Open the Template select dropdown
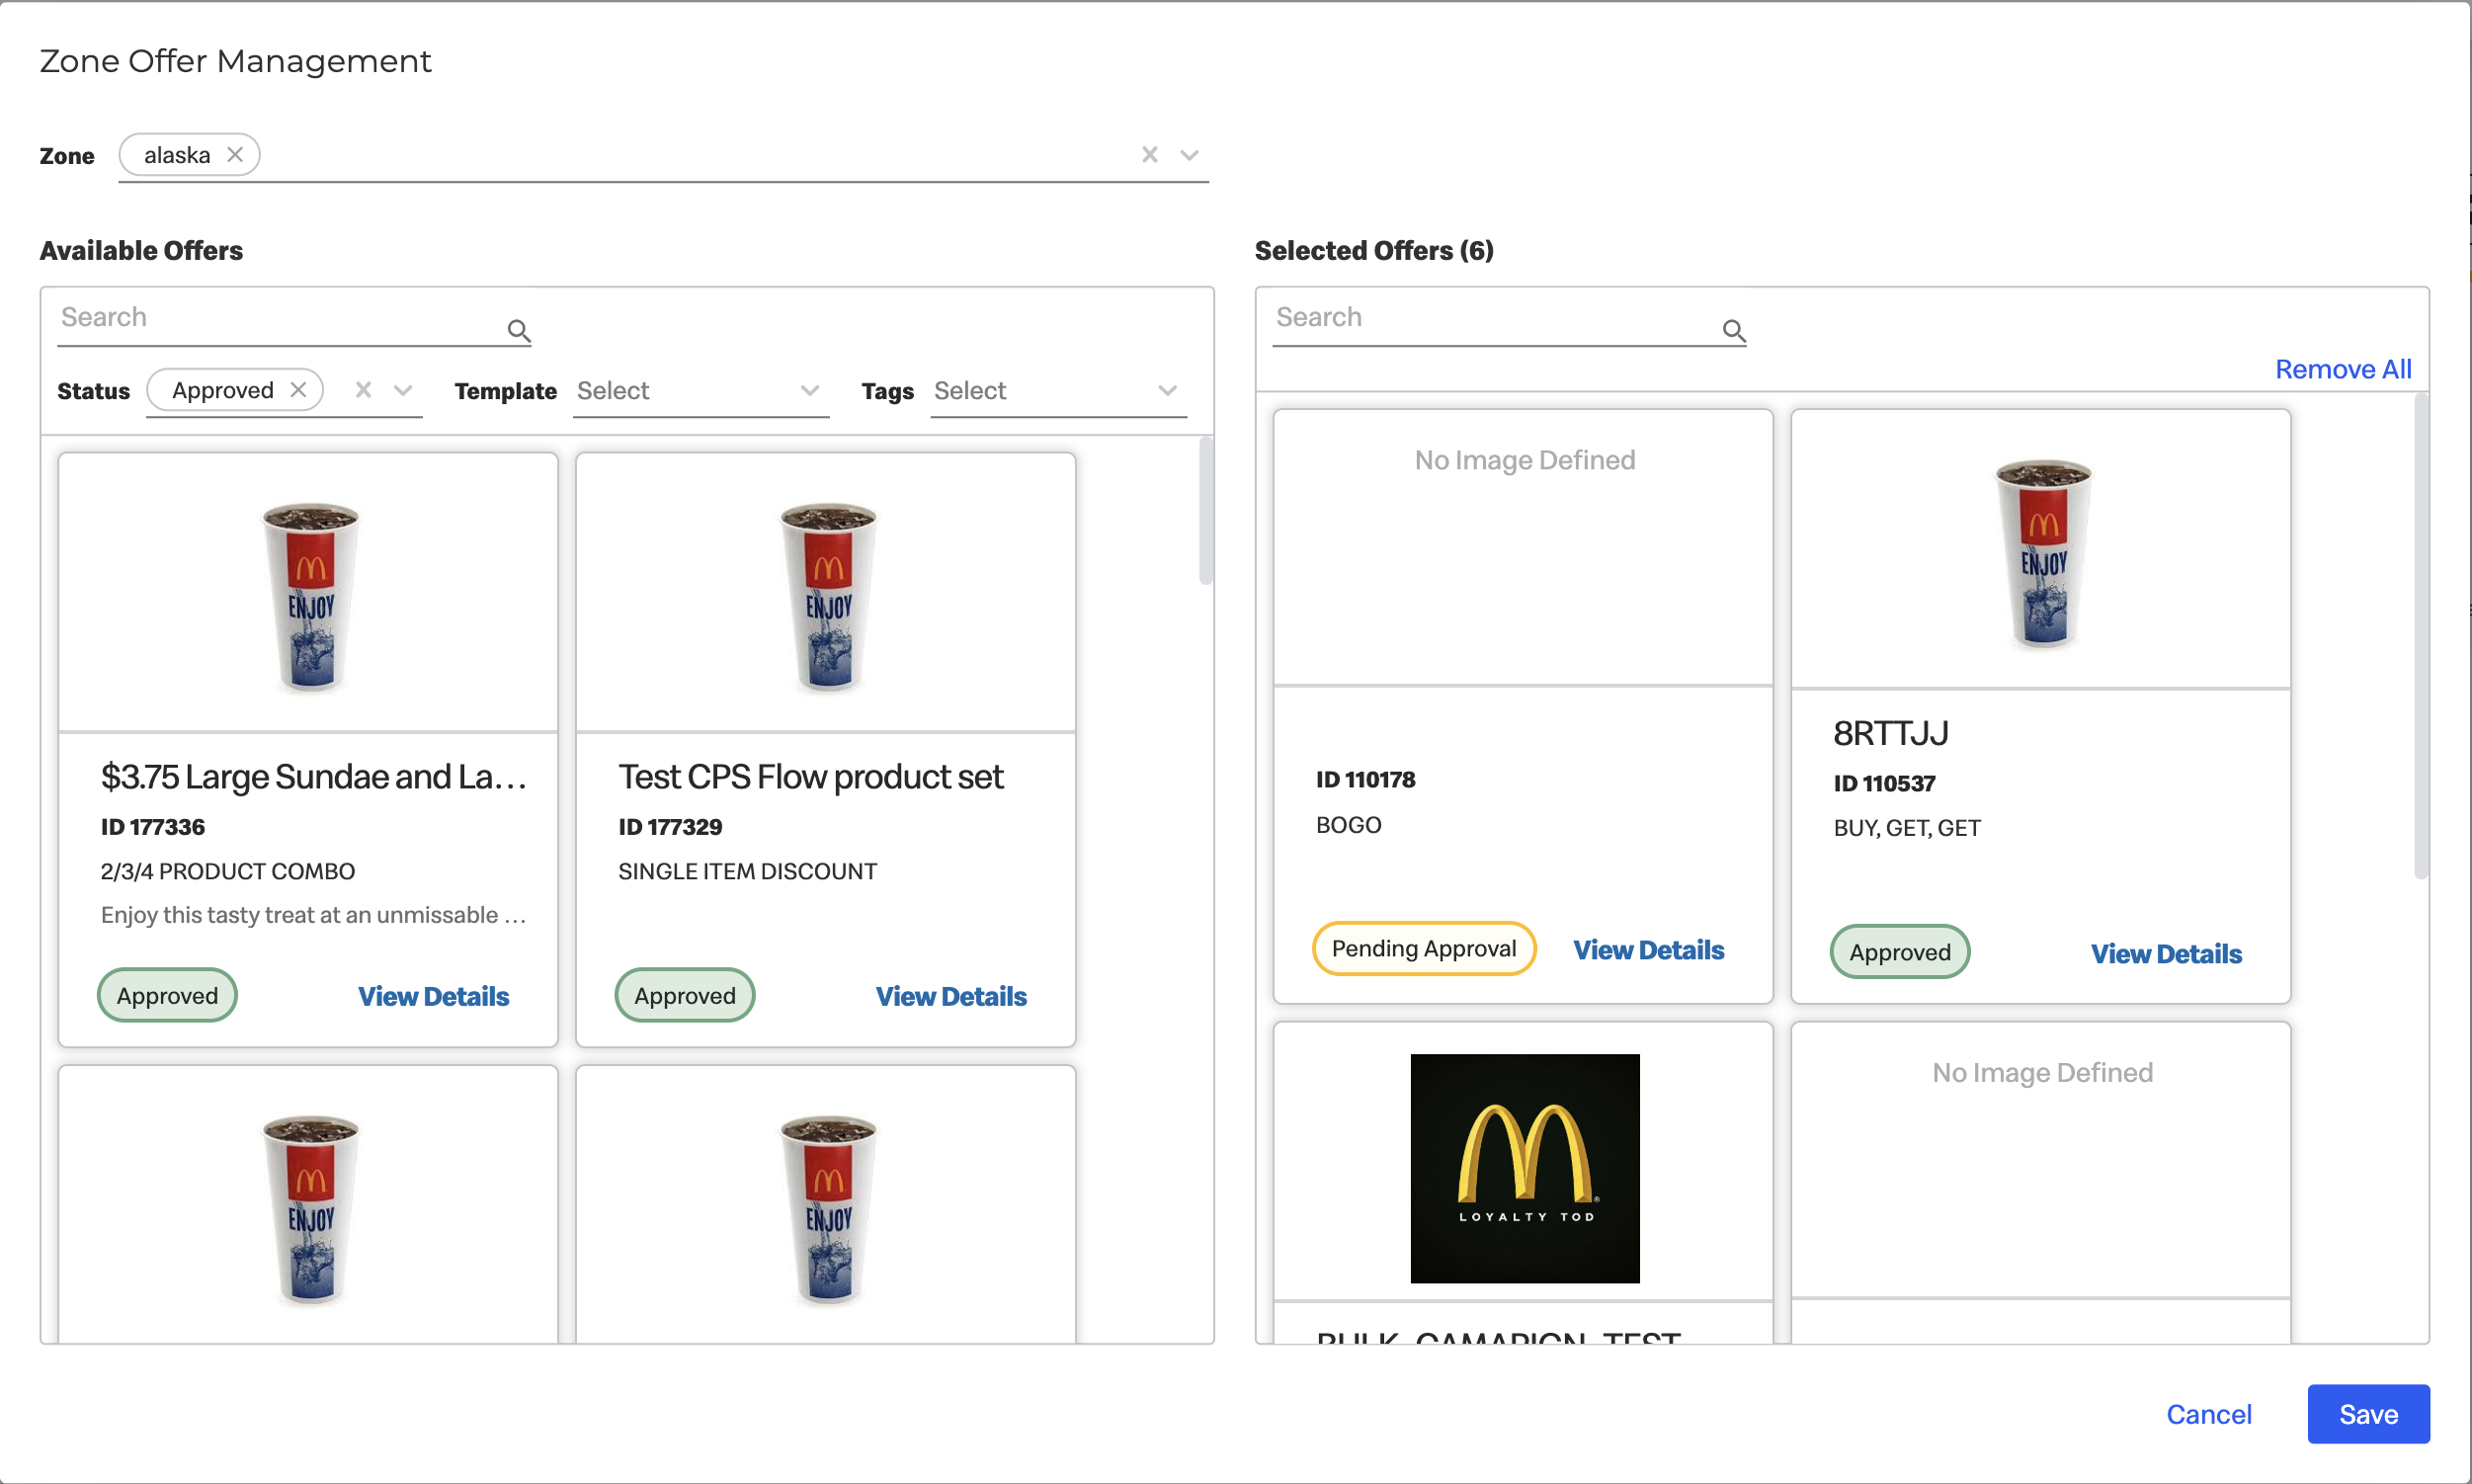2472x1484 pixels. tap(700, 391)
